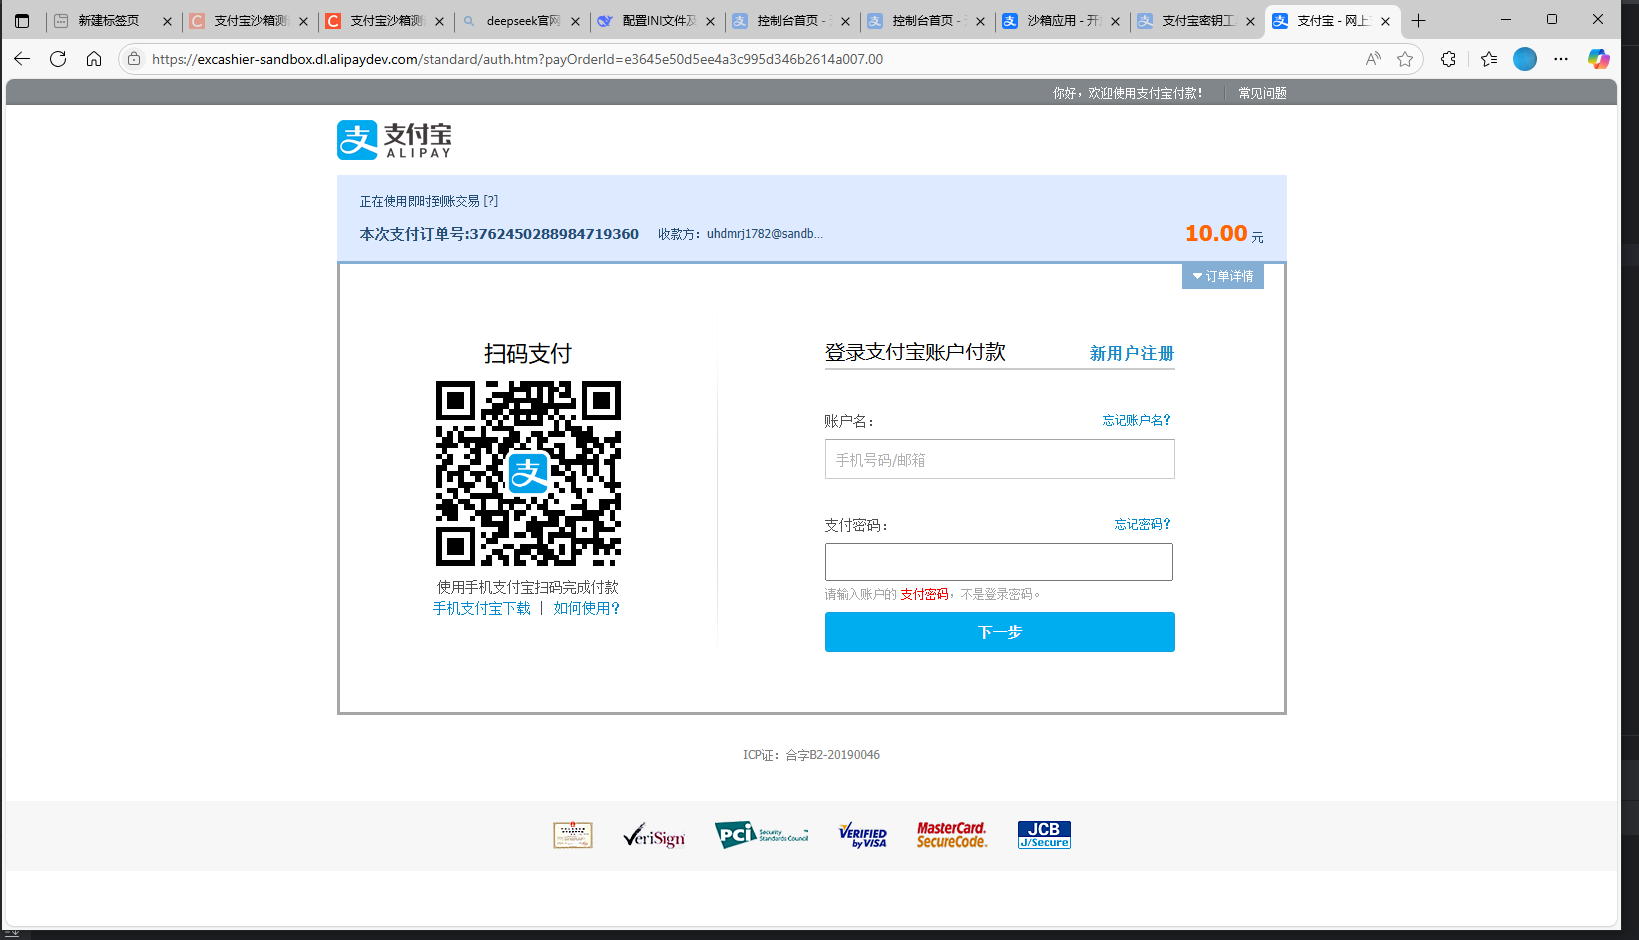Image resolution: width=1639 pixels, height=940 pixels.
Task: Focus the 账户名 phone/email input field
Action: [x=1000, y=459]
